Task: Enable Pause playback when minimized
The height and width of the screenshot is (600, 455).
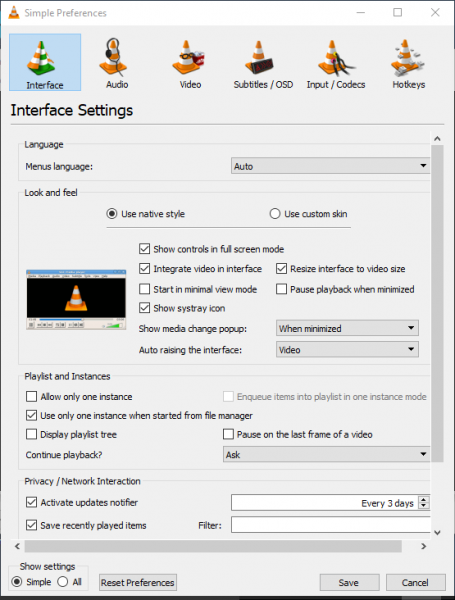Action: click(x=281, y=289)
